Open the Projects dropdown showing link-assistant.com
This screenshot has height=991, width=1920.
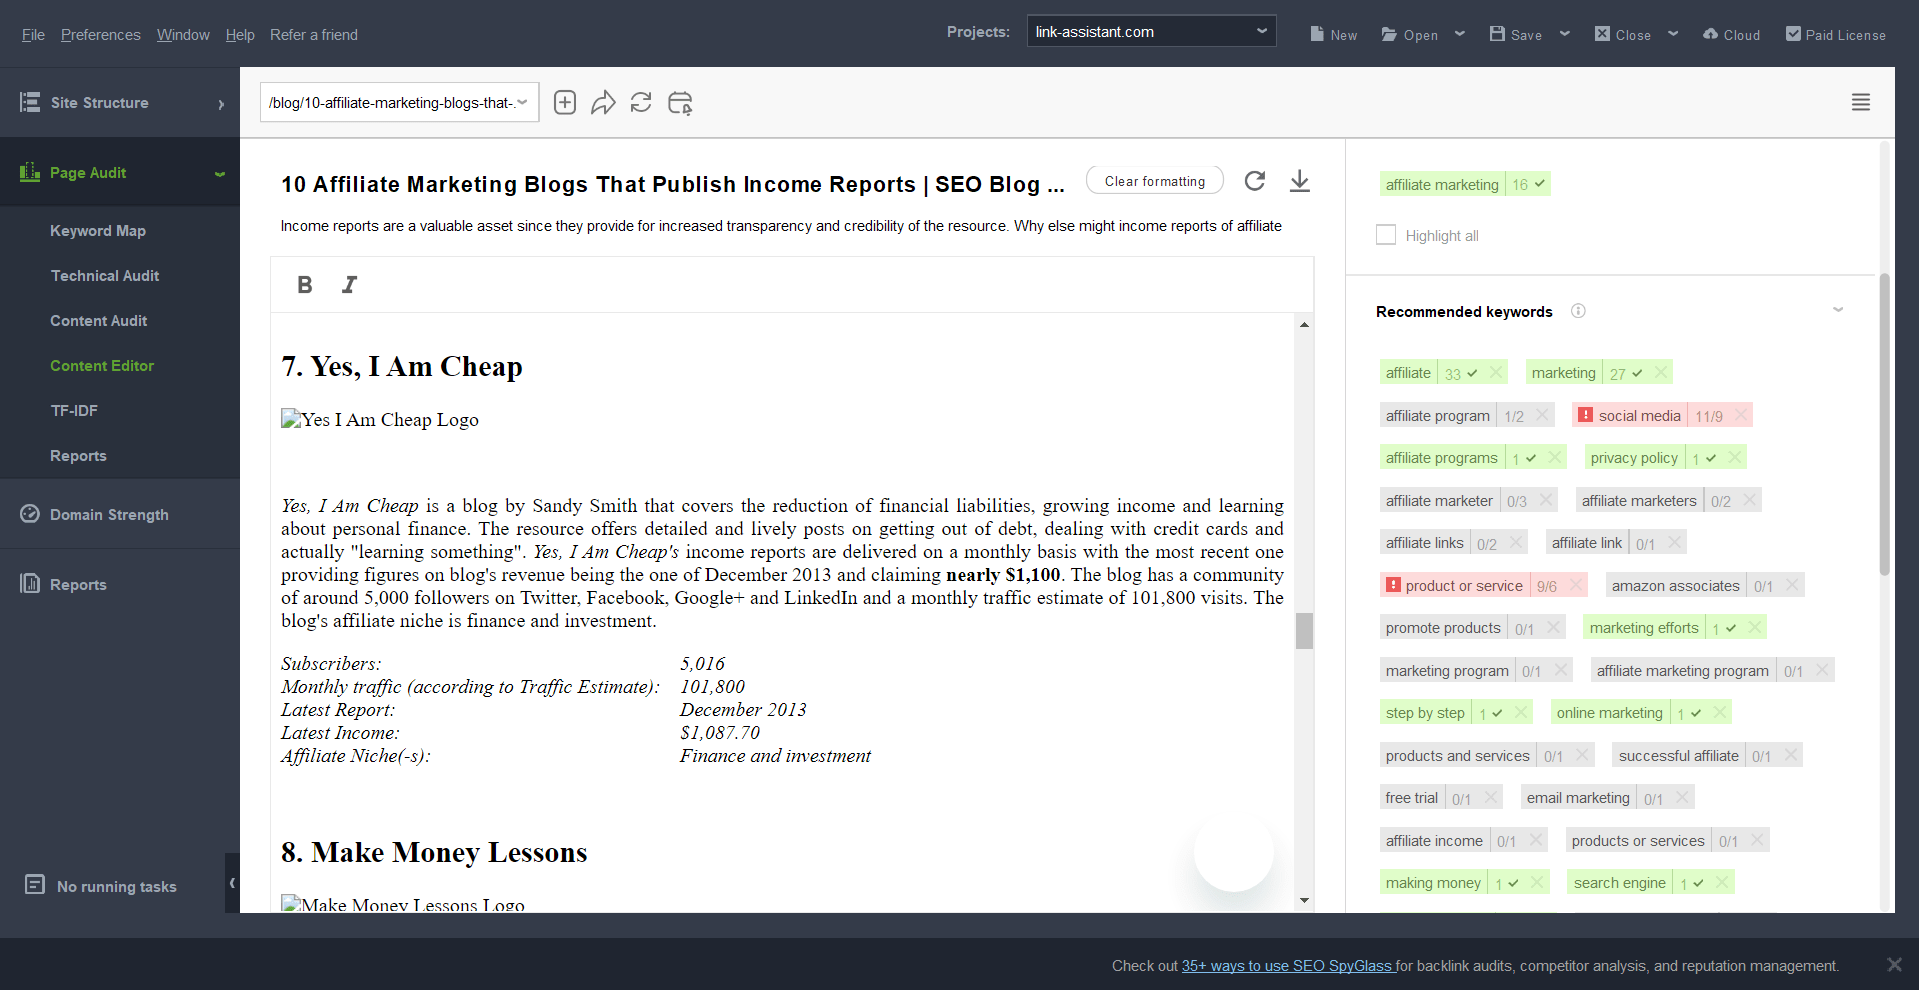click(x=1151, y=31)
